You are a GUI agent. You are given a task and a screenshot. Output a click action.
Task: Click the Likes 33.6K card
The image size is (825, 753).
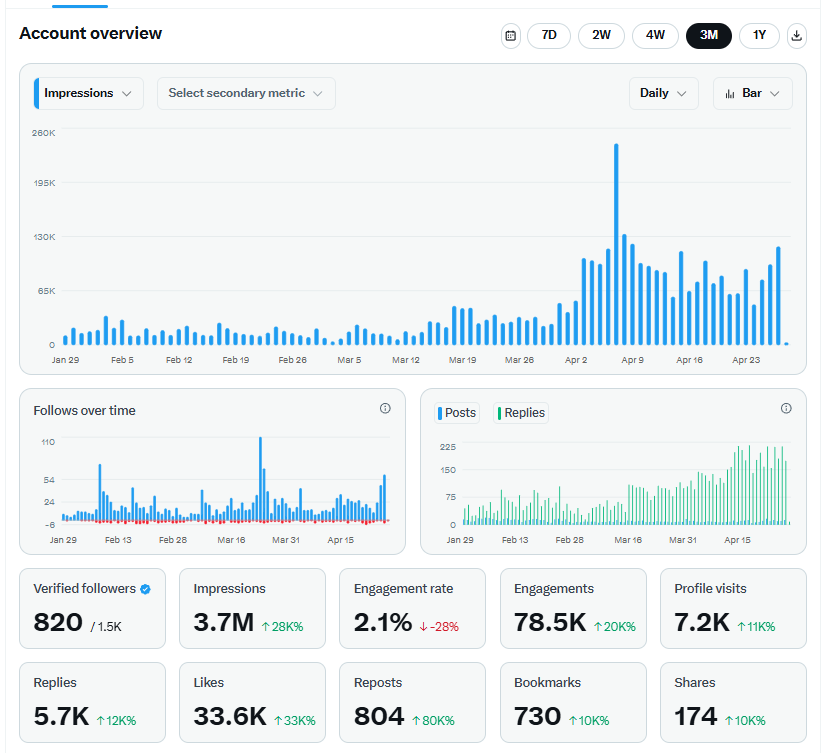[x=253, y=702]
